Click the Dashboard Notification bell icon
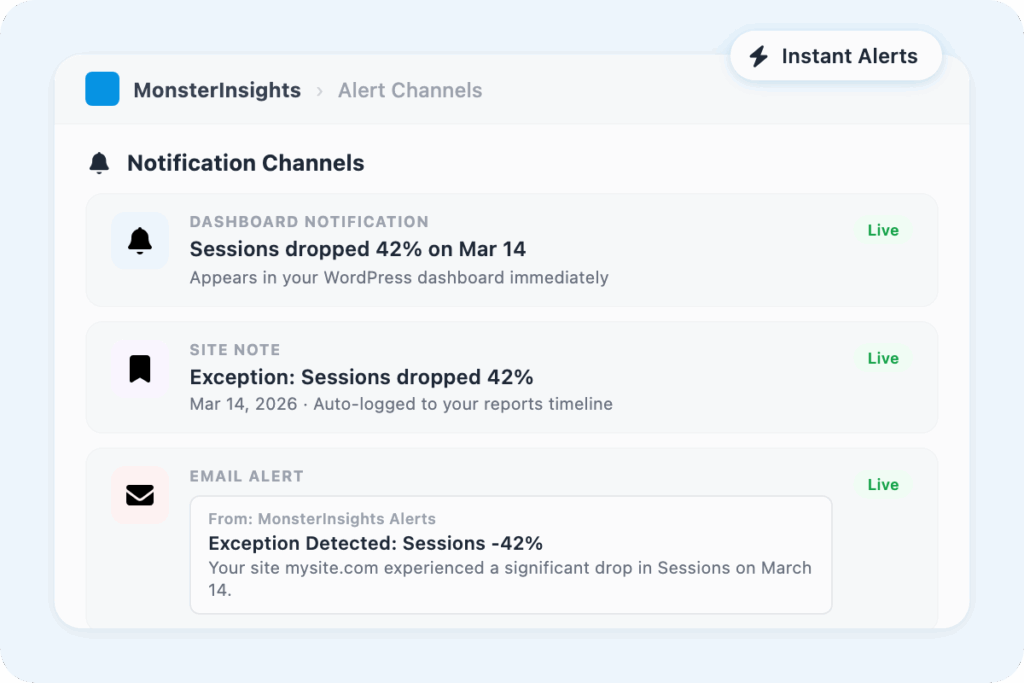 [x=140, y=240]
